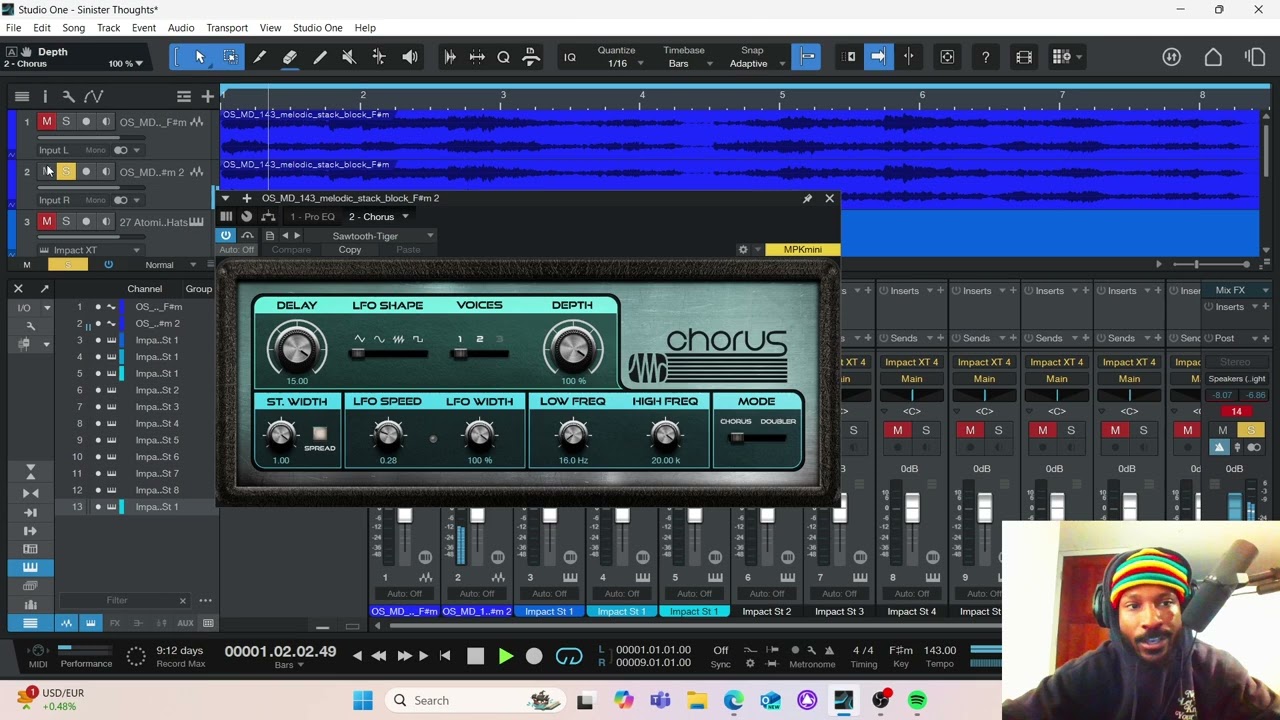Pick the Bend tool
The height and width of the screenshot is (720, 1280).
pyautogui.click(x=379, y=57)
